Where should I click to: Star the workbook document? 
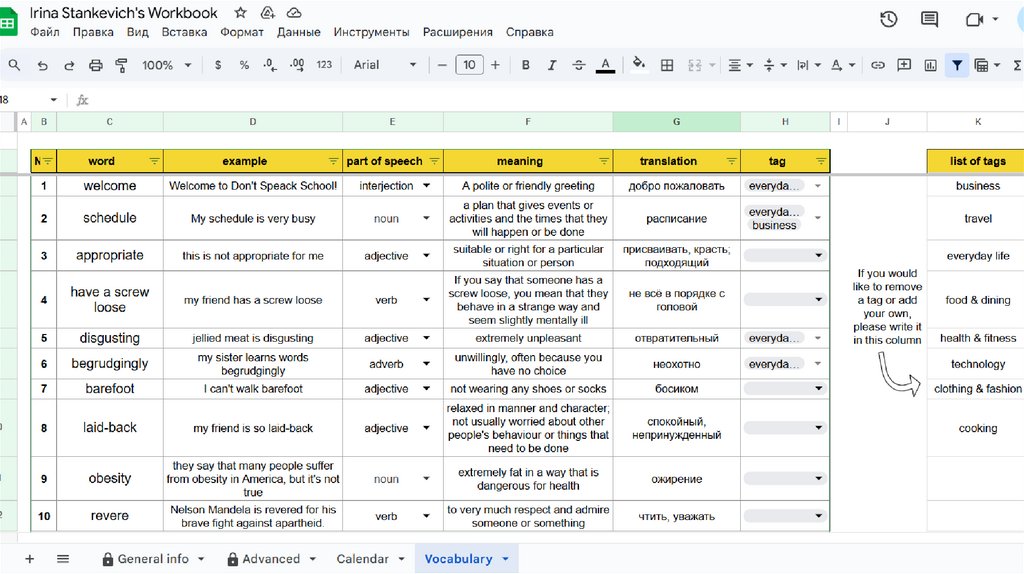[240, 13]
